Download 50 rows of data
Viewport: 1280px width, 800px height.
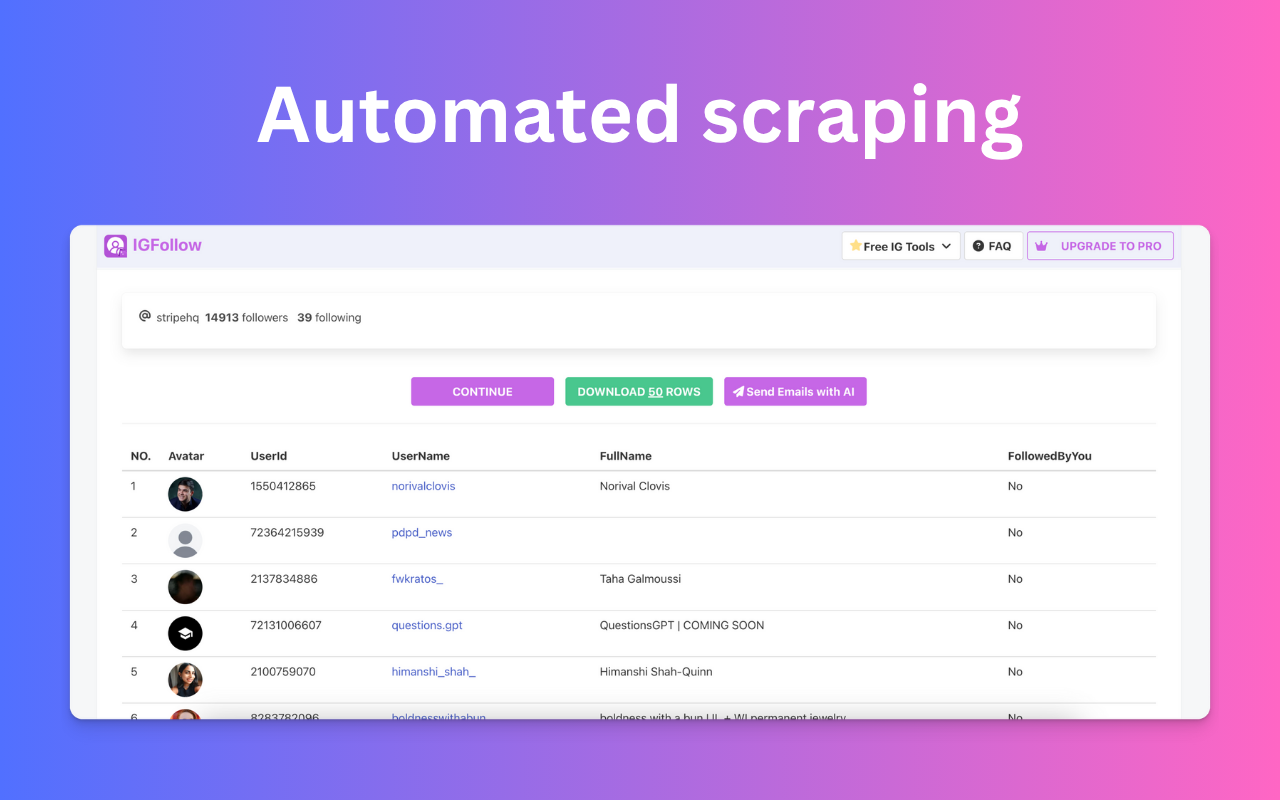tap(639, 392)
